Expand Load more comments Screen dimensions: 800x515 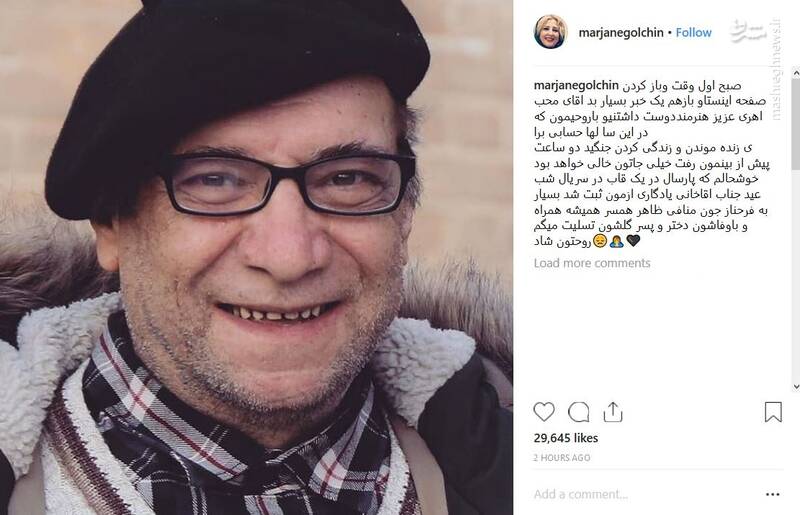592,263
